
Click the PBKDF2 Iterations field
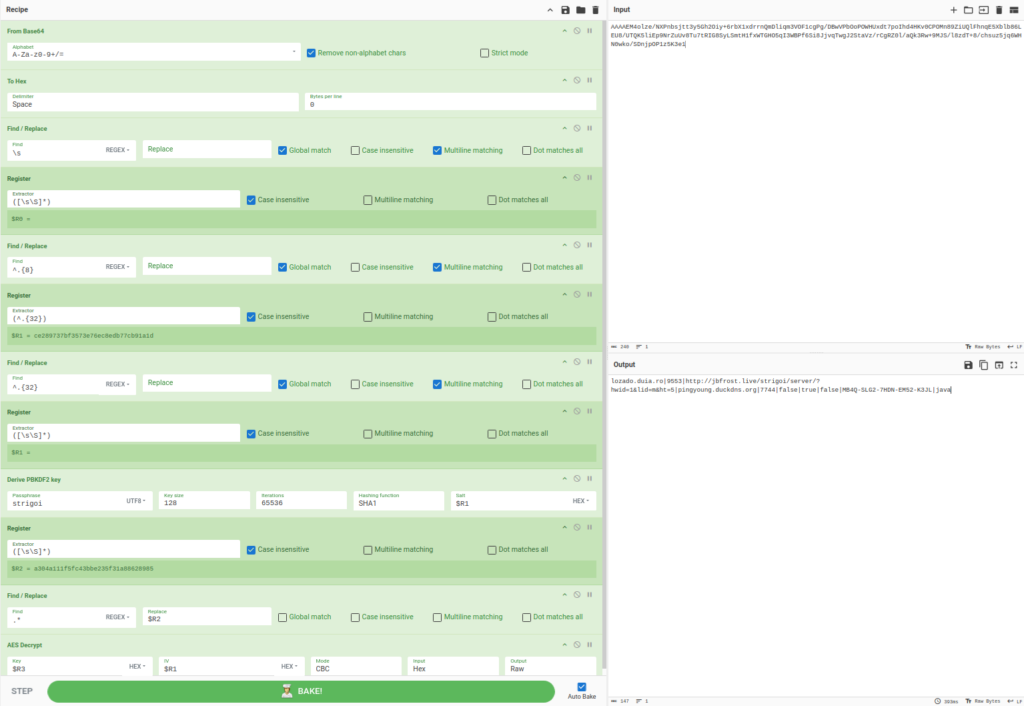pyautogui.click(x=301, y=501)
